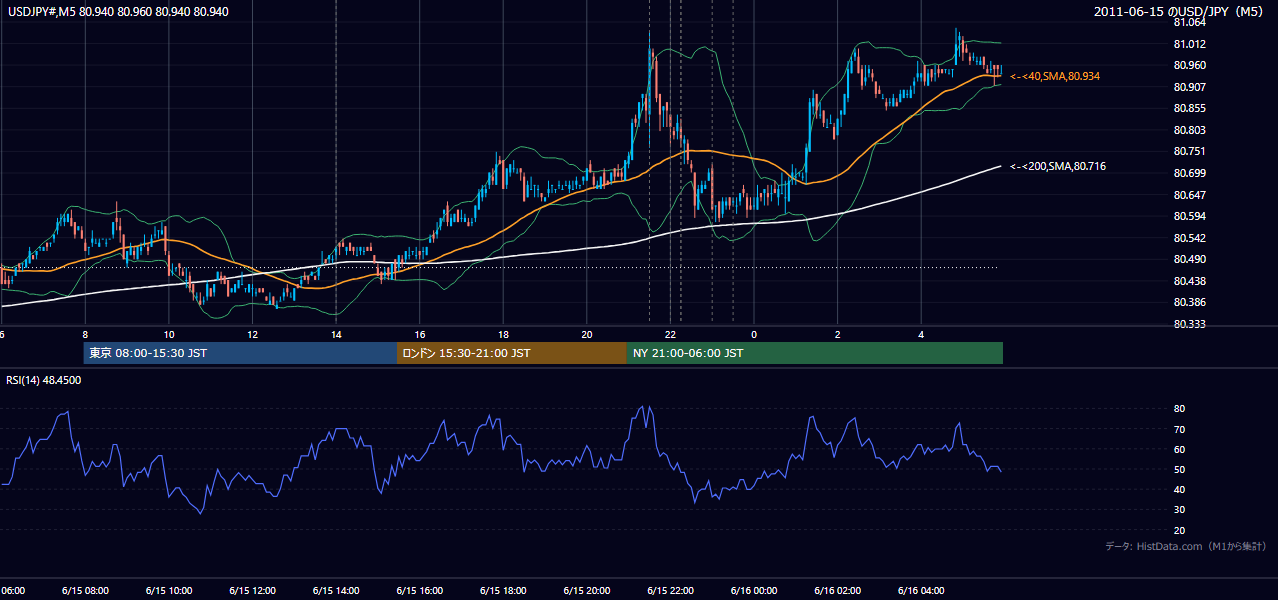Click the RSI scale value 40
1278x600 pixels.
(x=1179, y=489)
